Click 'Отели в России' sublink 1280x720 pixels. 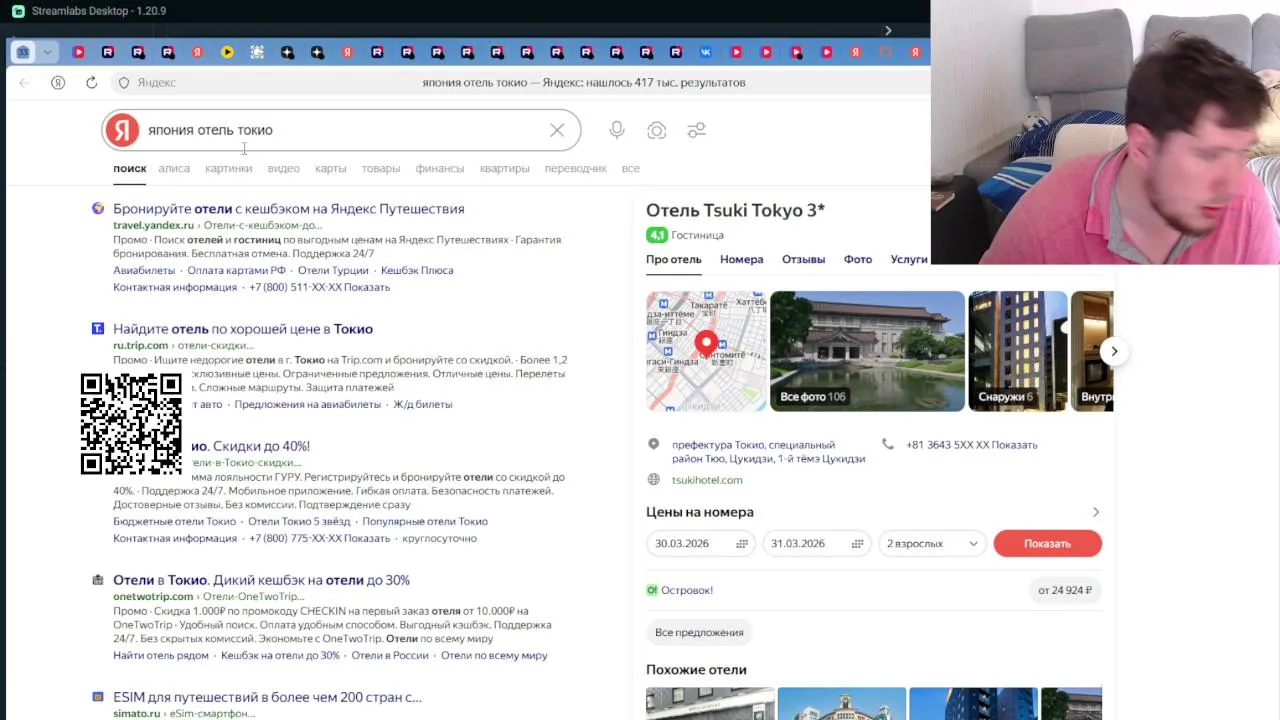(390, 655)
